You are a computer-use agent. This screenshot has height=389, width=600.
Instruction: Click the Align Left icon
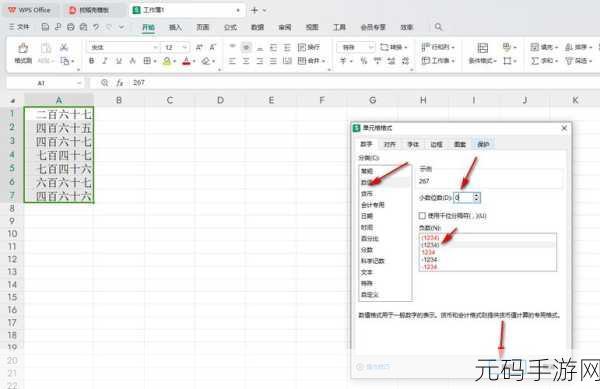tap(232, 61)
